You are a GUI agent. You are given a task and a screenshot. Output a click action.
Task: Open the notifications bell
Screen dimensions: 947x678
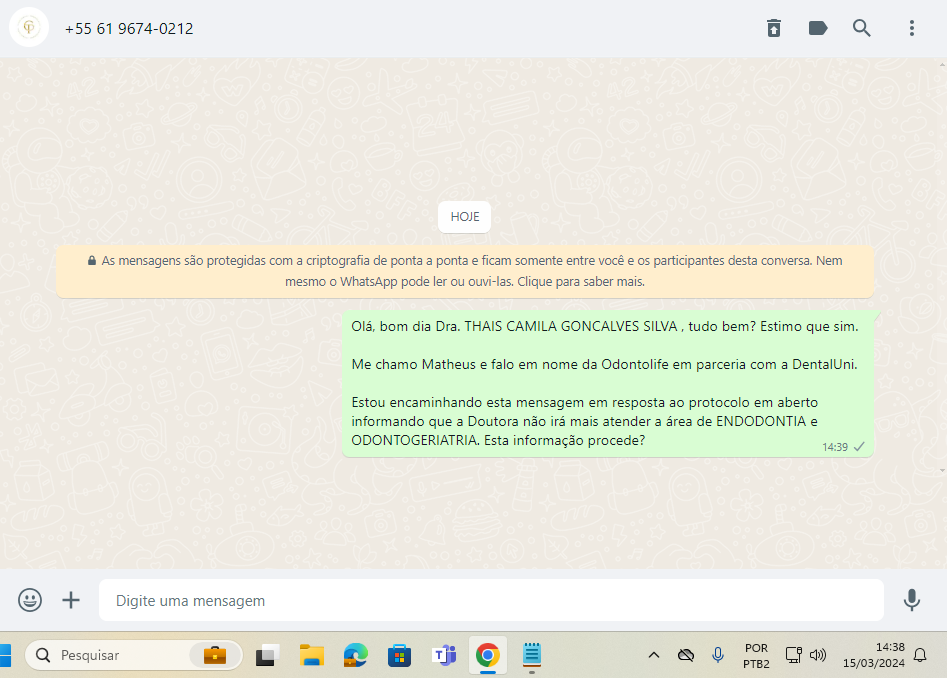pyautogui.click(x=920, y=655)
